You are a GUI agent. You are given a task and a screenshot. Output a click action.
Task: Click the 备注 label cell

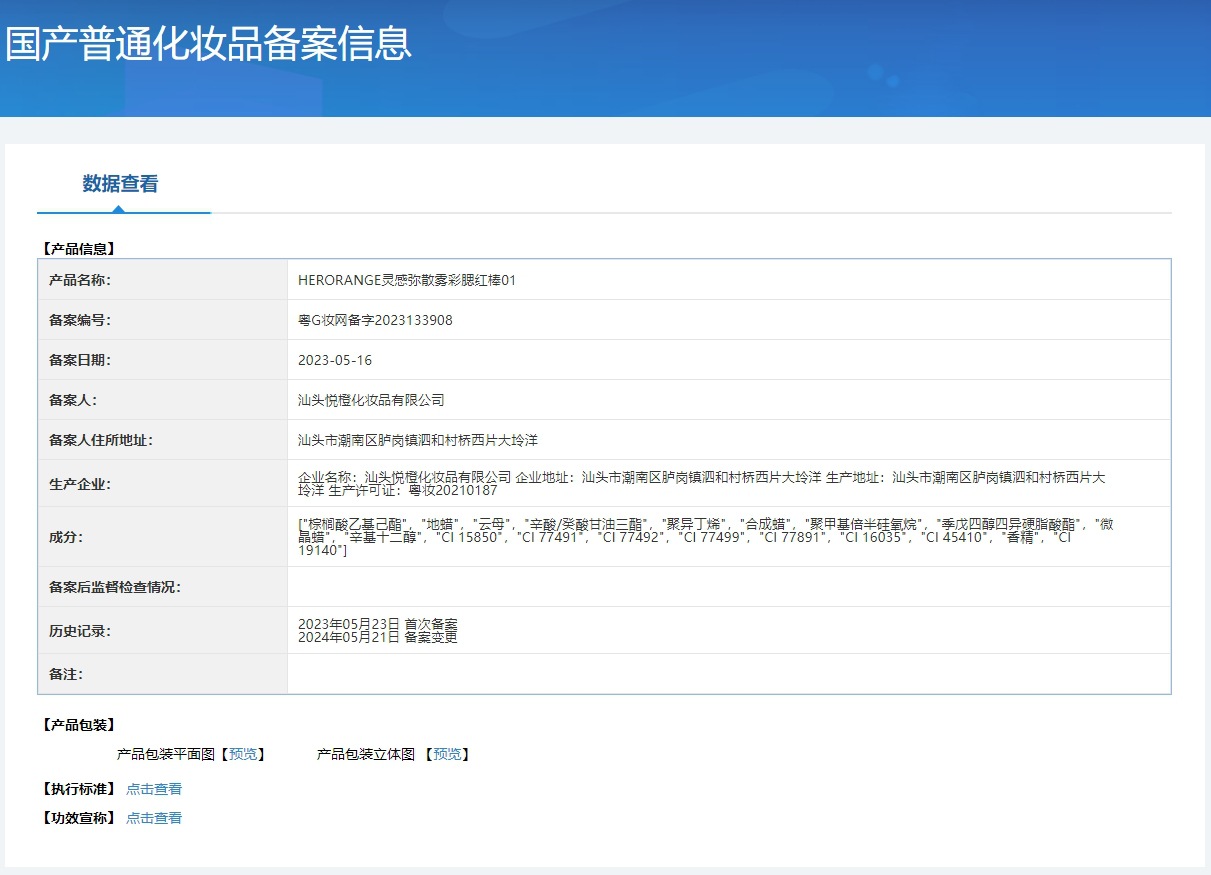(x=163, y=674)
